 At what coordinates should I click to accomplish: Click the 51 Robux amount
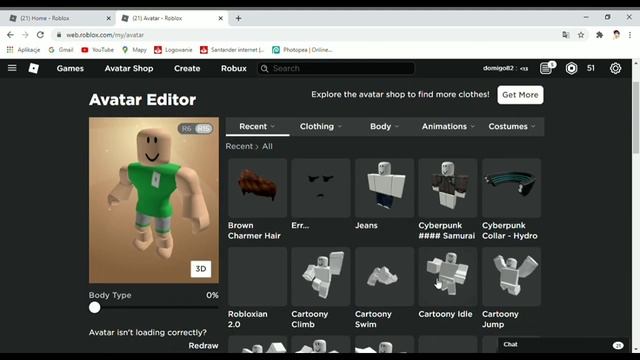pos(591,68)
